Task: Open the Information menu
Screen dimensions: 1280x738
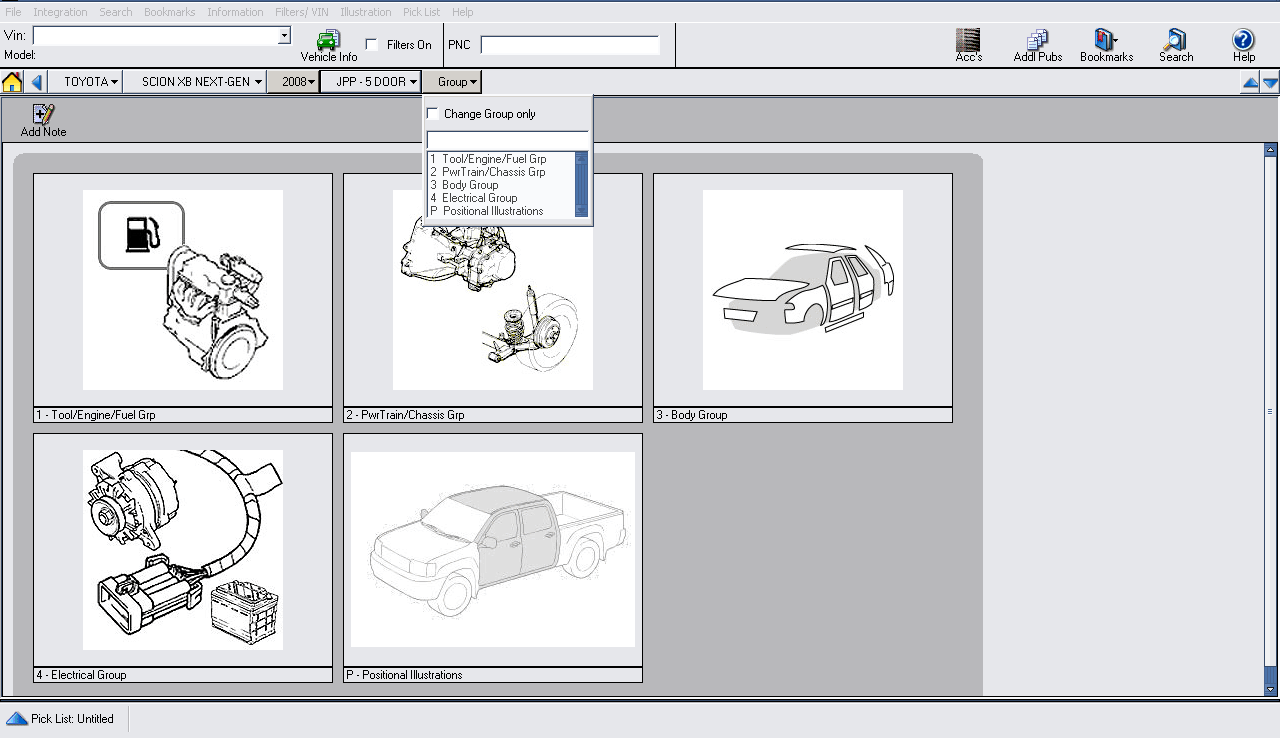Action: [x=235, y=12]
